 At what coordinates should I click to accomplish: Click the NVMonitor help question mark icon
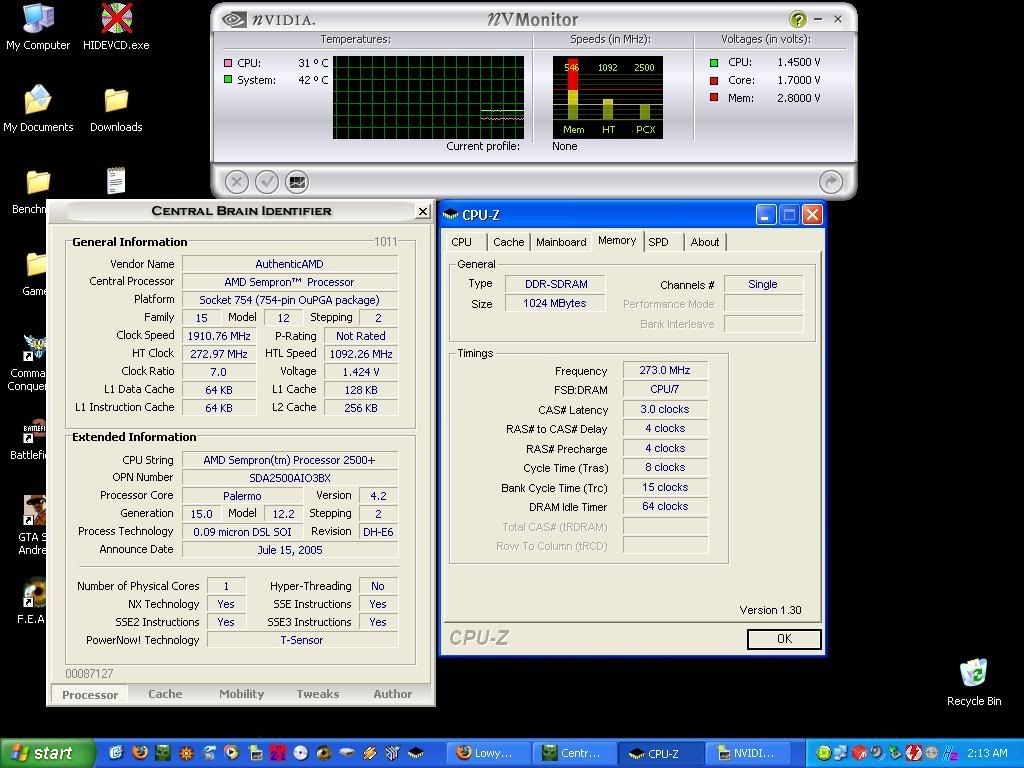click(797, 19)
